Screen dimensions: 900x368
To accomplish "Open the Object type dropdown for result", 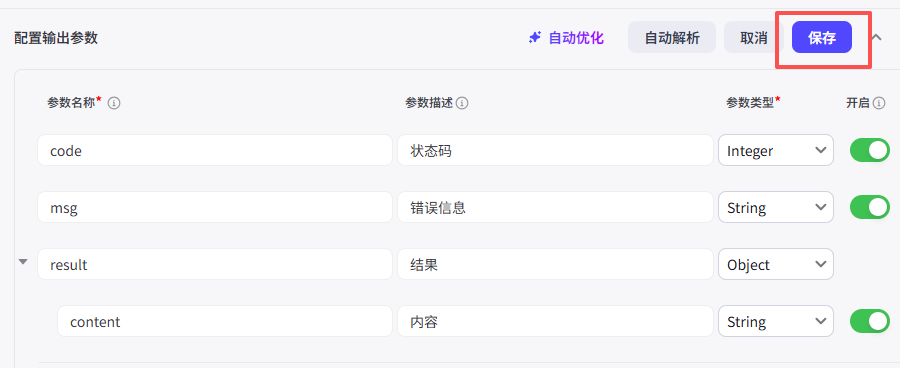I will [775, 264].
